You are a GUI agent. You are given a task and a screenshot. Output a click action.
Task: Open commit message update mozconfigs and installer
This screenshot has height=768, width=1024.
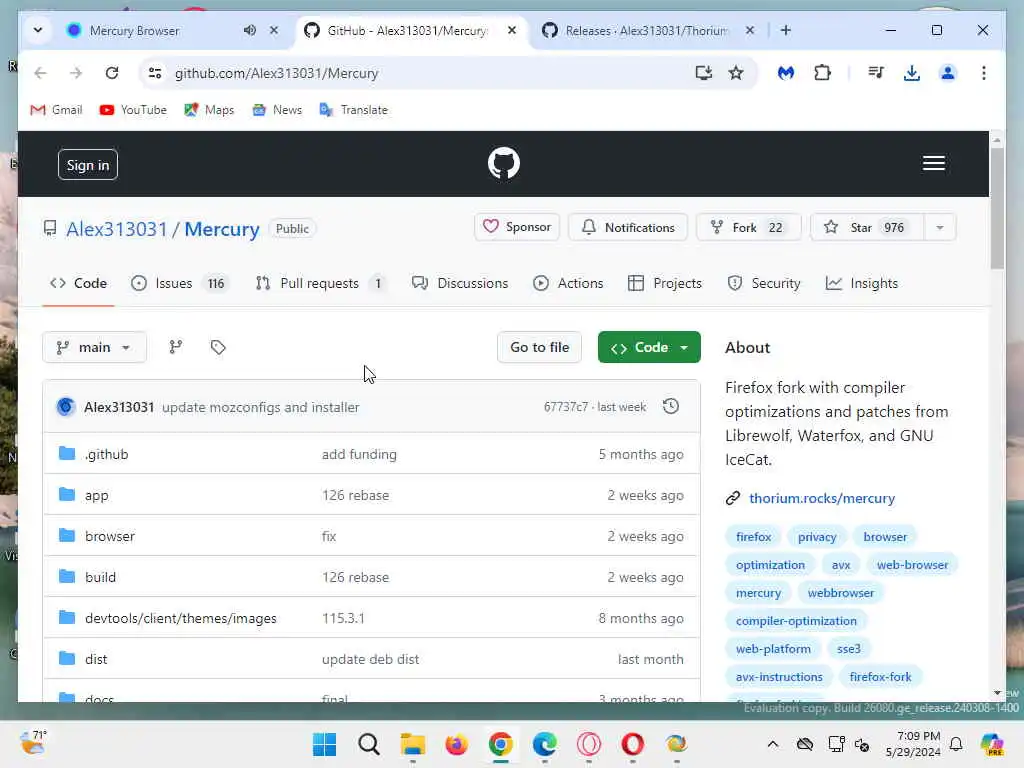tap(261, 407)
